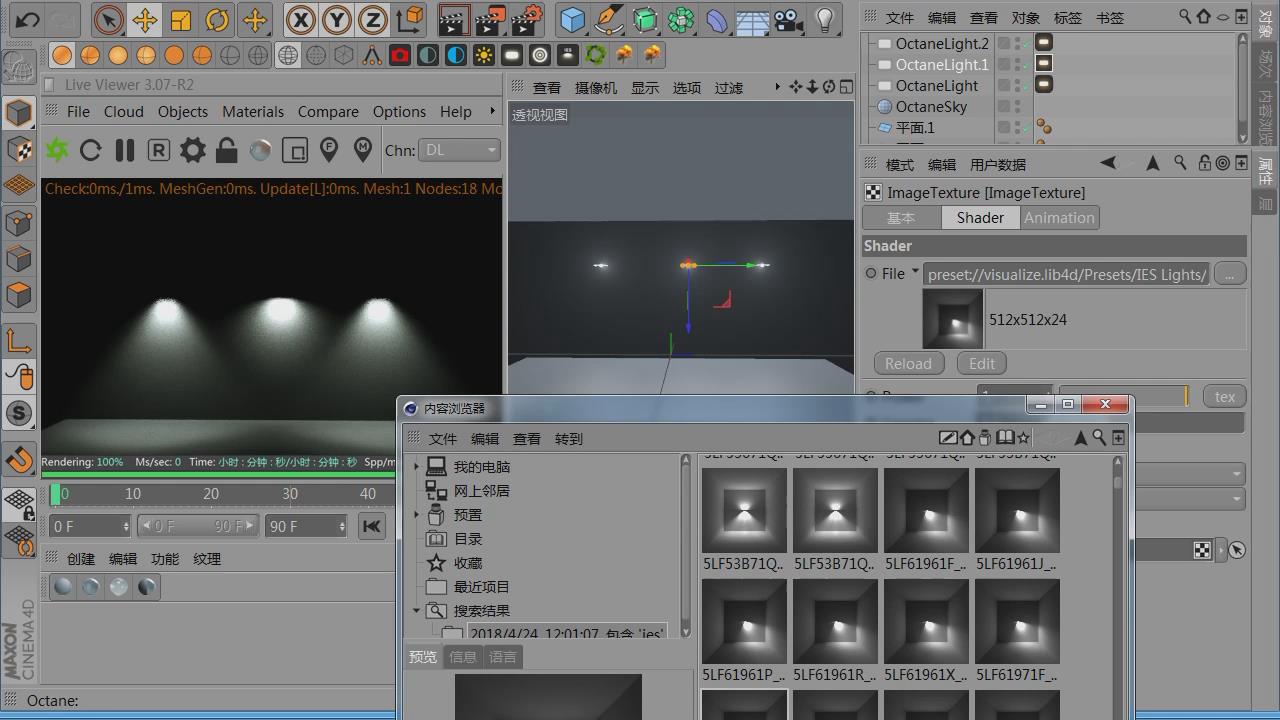
Task: Adjust the Power slider bar
Action: coord(1124,397)
